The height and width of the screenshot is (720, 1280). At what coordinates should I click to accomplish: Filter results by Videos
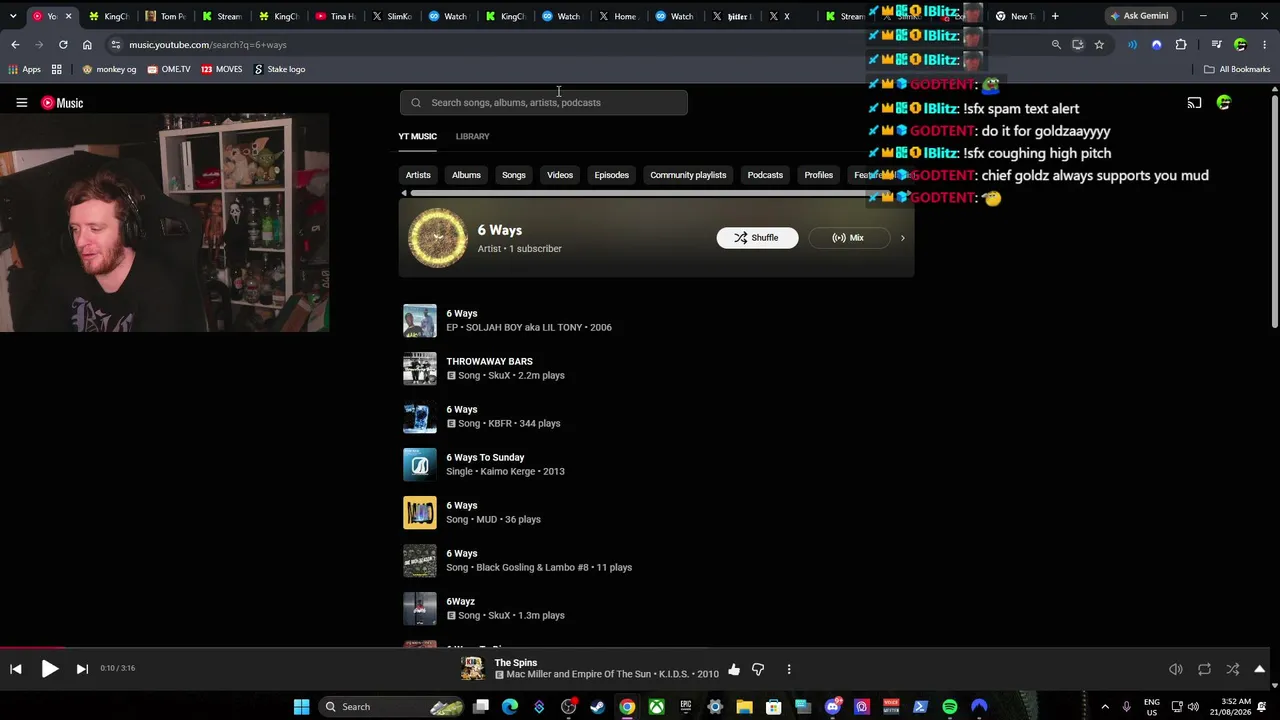pos(560,175)
